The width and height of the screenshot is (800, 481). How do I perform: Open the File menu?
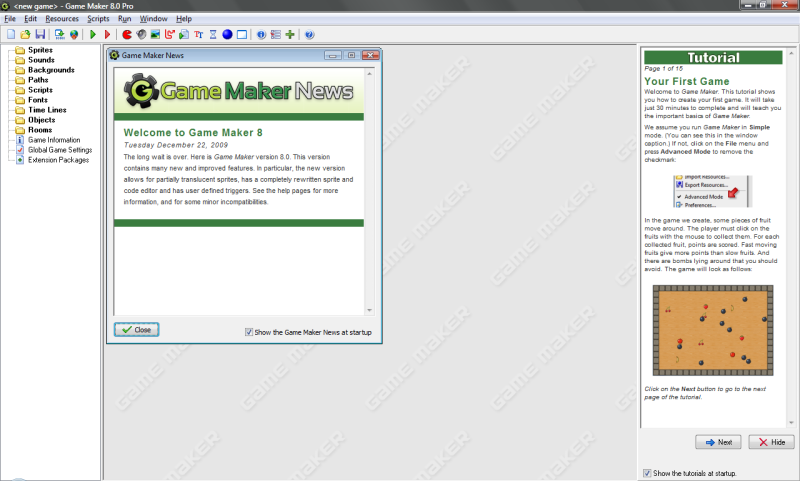(10, 19)
